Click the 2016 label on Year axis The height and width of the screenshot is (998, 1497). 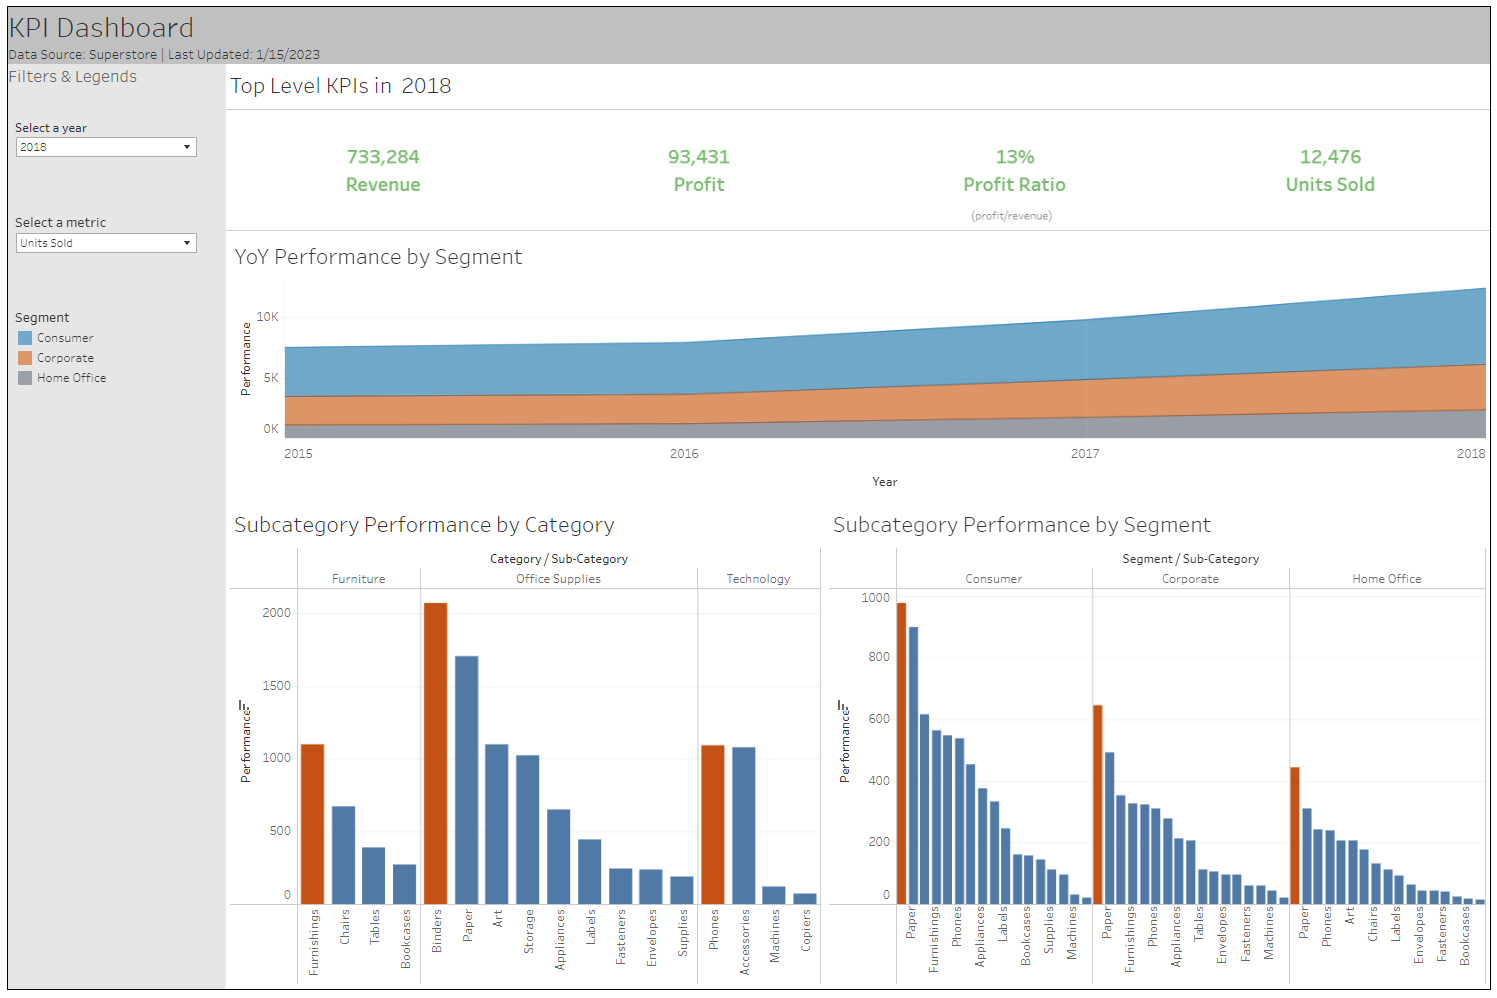point(684,454)
